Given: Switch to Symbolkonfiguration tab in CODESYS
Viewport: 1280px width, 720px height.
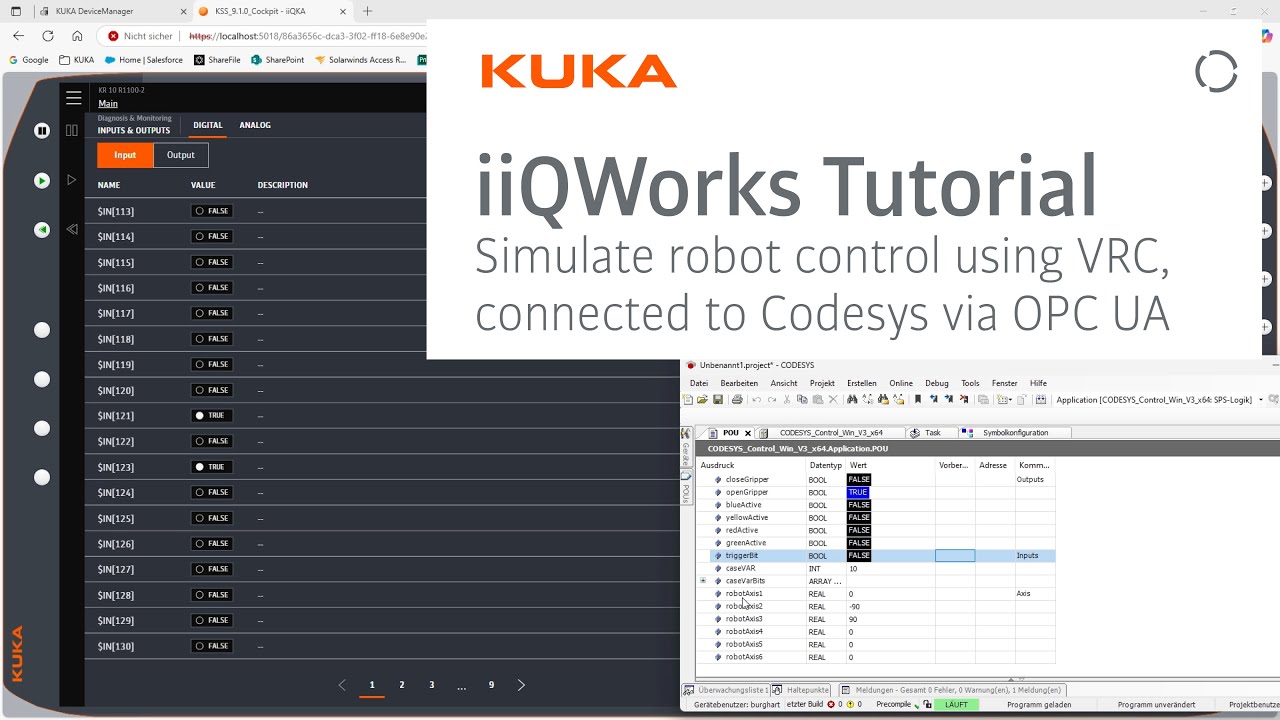Looking at the screenshot, I should click(x=1015, y=433).
